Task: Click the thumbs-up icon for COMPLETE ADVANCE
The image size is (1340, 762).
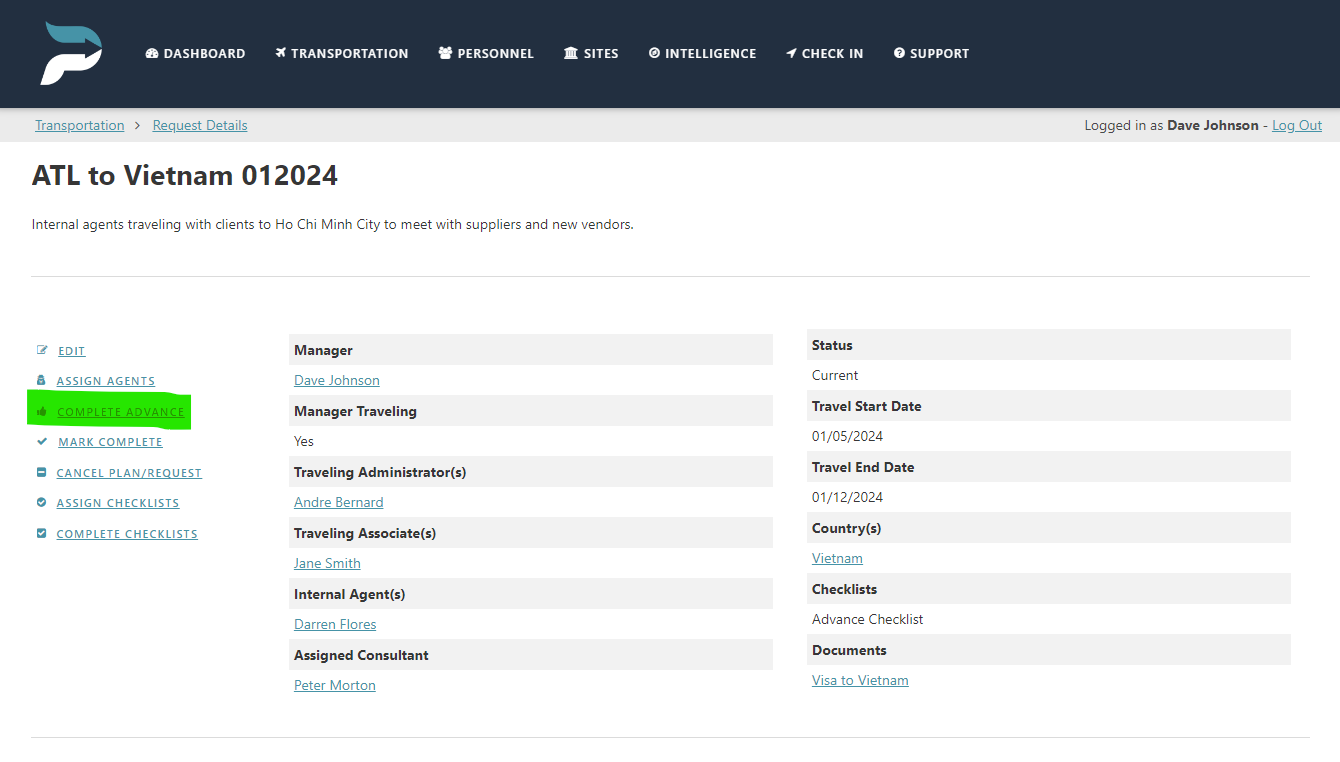Action: [40, 411]
